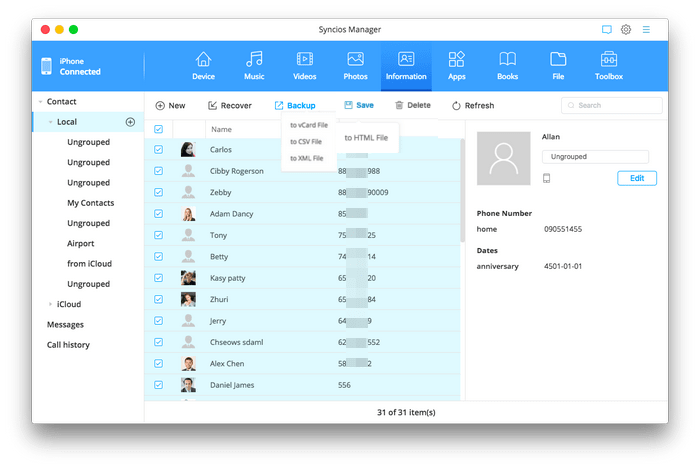The width and height of the screenshot is (700, 469).
Task: Open settings gear in title bar
Action: (626, 29)
